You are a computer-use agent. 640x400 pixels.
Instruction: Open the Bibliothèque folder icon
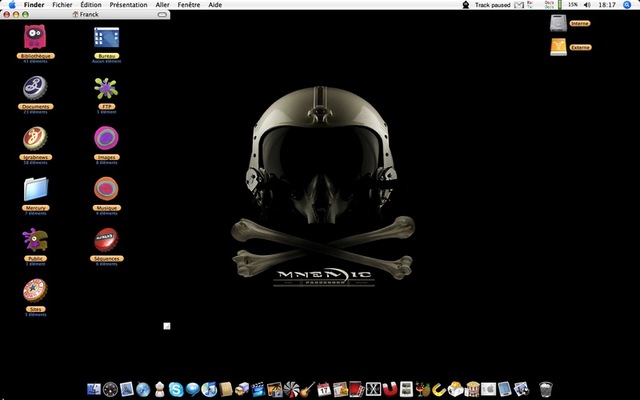35,37
